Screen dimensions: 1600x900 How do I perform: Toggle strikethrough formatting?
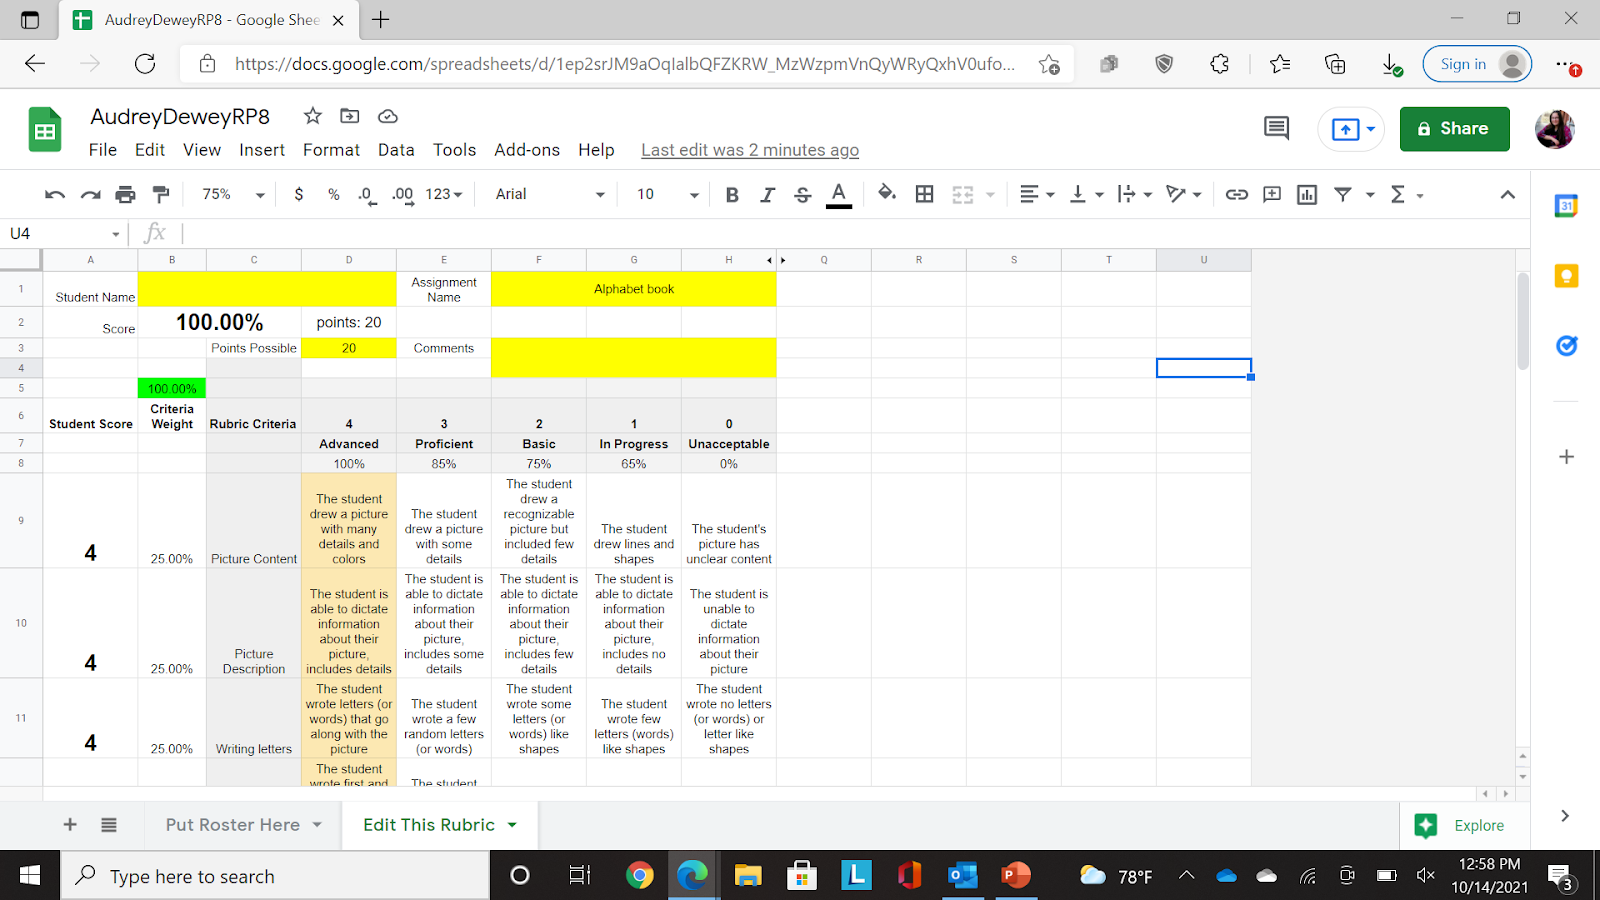click(802, 194)
